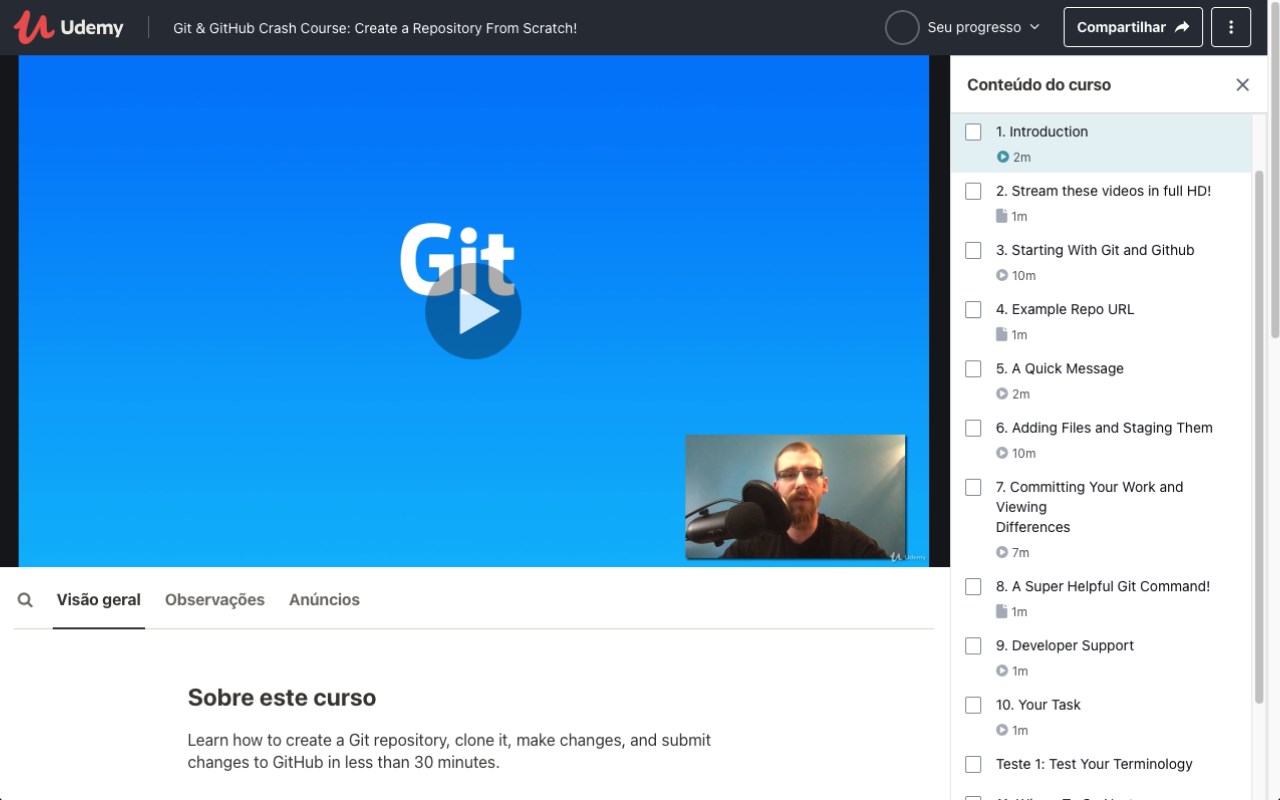Click the Udemy logo
1280x800 pixels.
coord(69,28)
